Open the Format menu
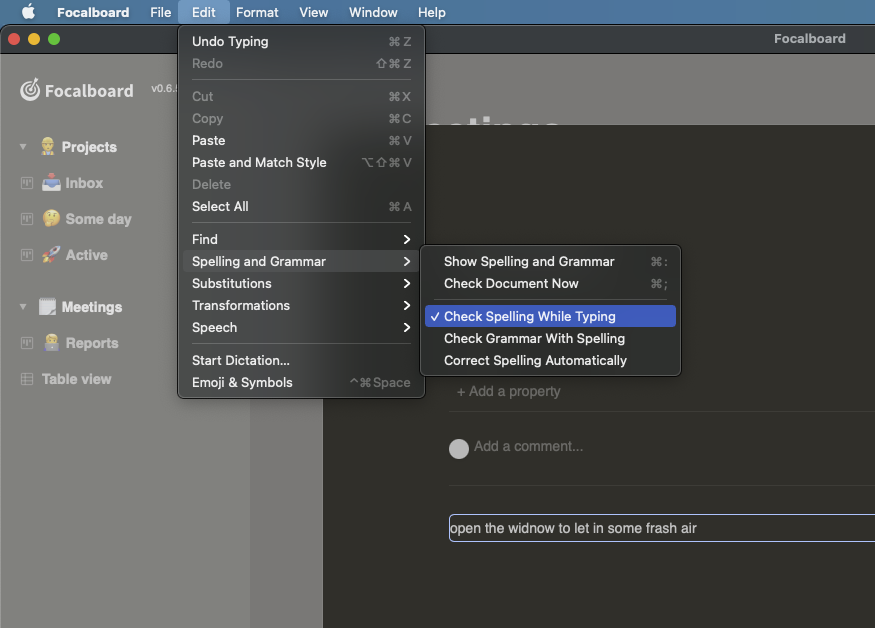Image resolution: width=875 pixels, height=628 pixels. pos(257,12)
